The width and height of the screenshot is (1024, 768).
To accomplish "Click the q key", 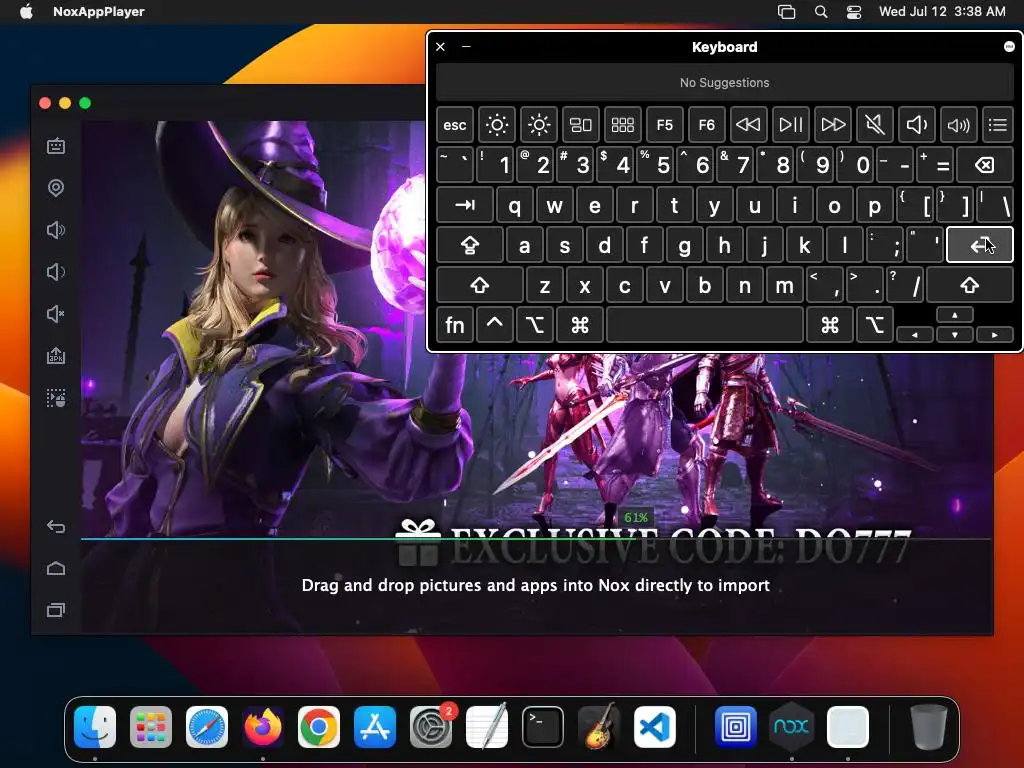I will point(515,205).
